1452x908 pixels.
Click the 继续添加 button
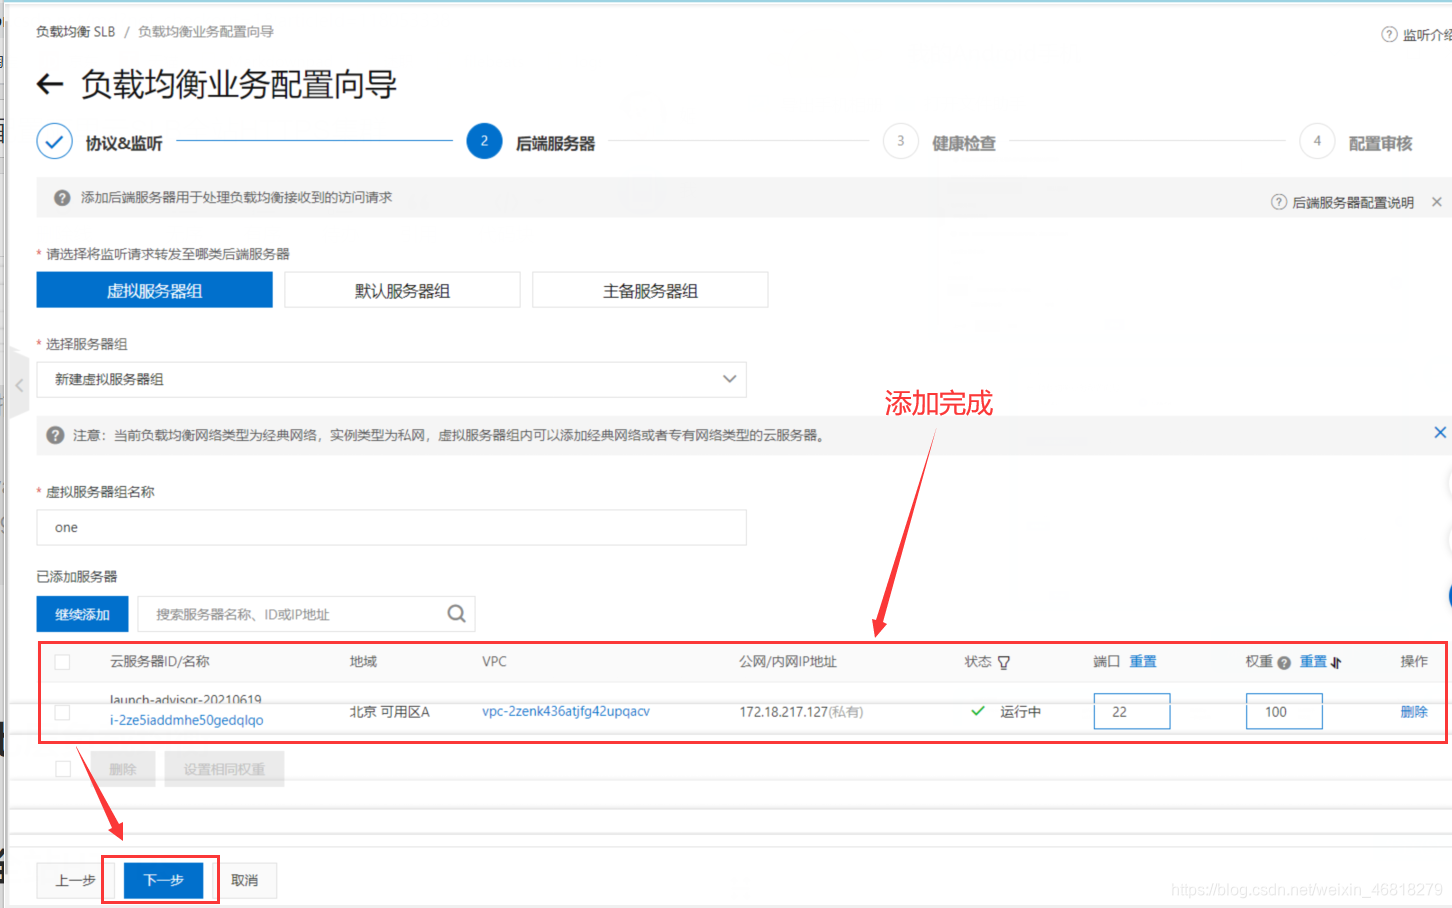pos(82,614)
